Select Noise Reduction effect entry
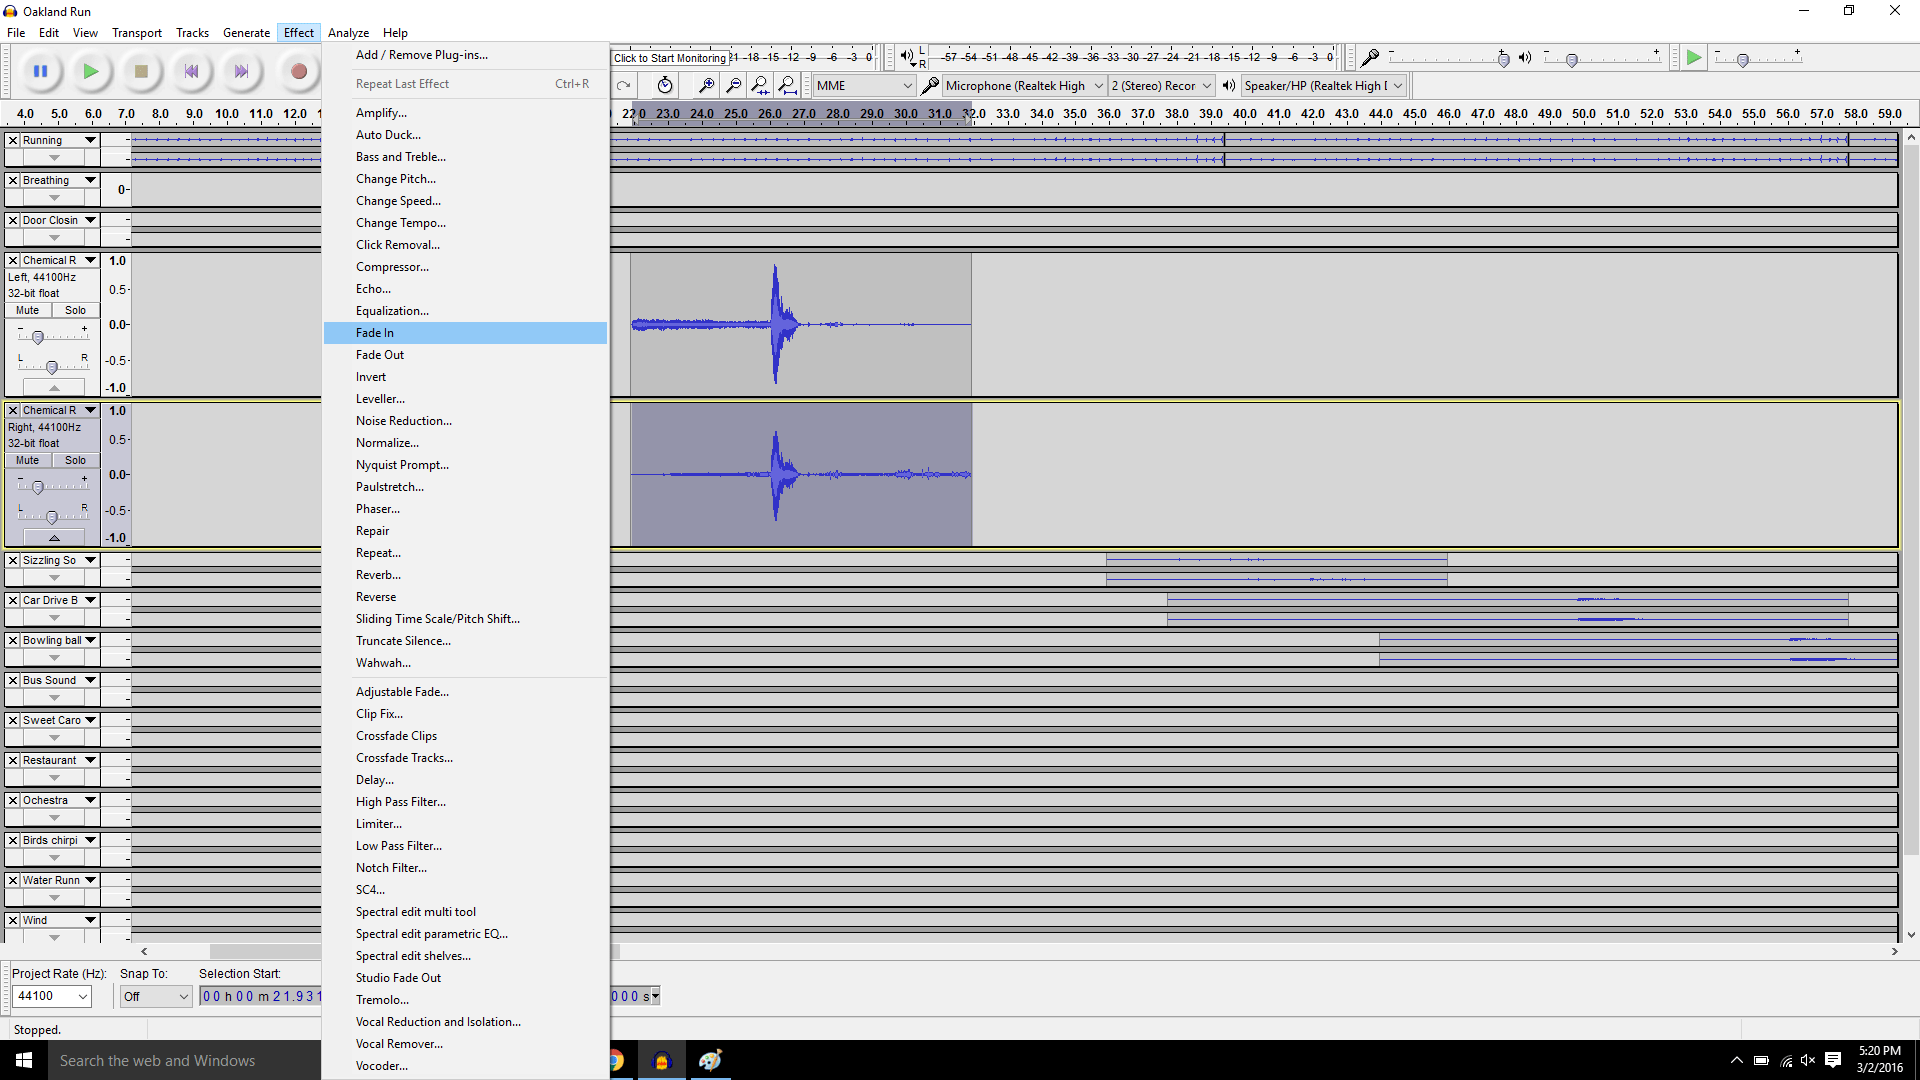The height and width of the screenshot is (1080, 1920). click(404, 421)
